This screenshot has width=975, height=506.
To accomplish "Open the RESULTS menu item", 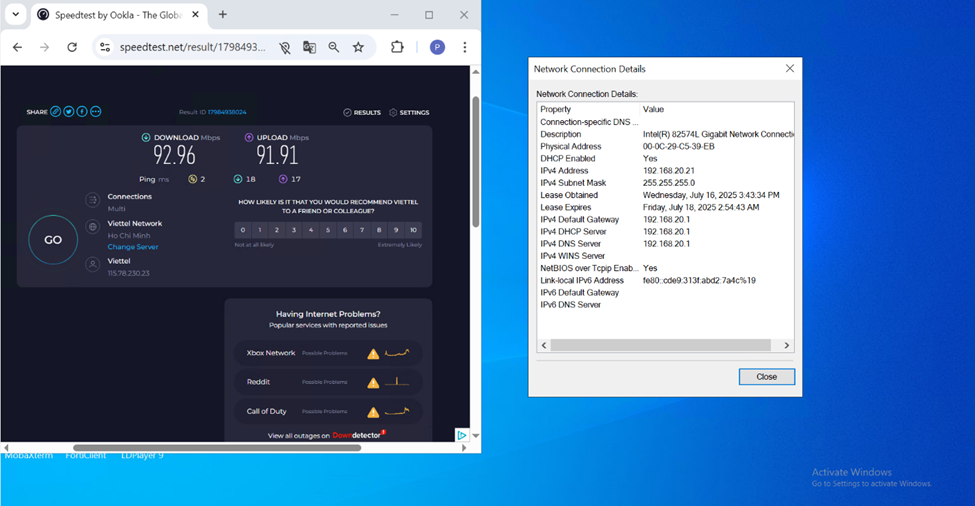I will coord(362,113).
